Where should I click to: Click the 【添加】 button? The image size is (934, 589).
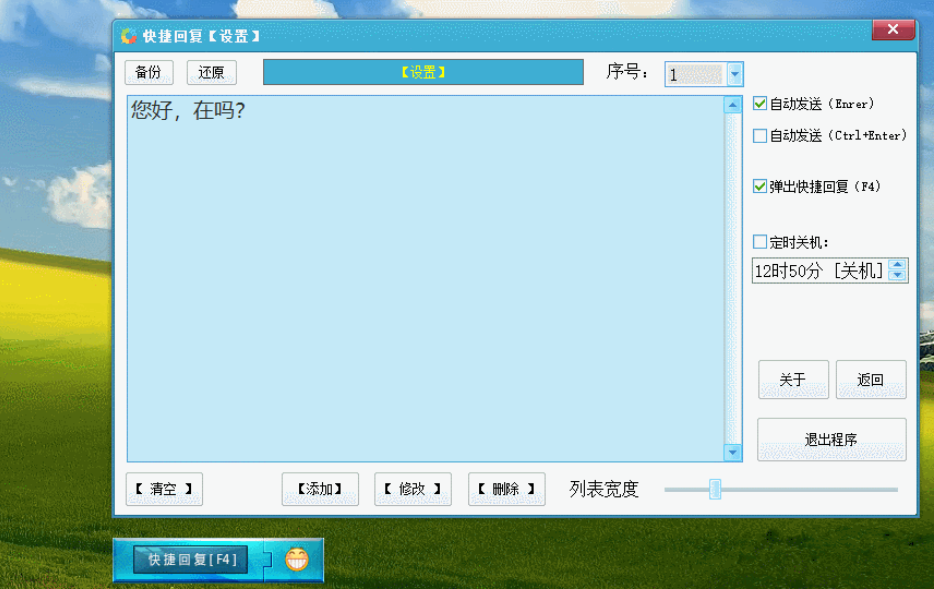point(320,489)
